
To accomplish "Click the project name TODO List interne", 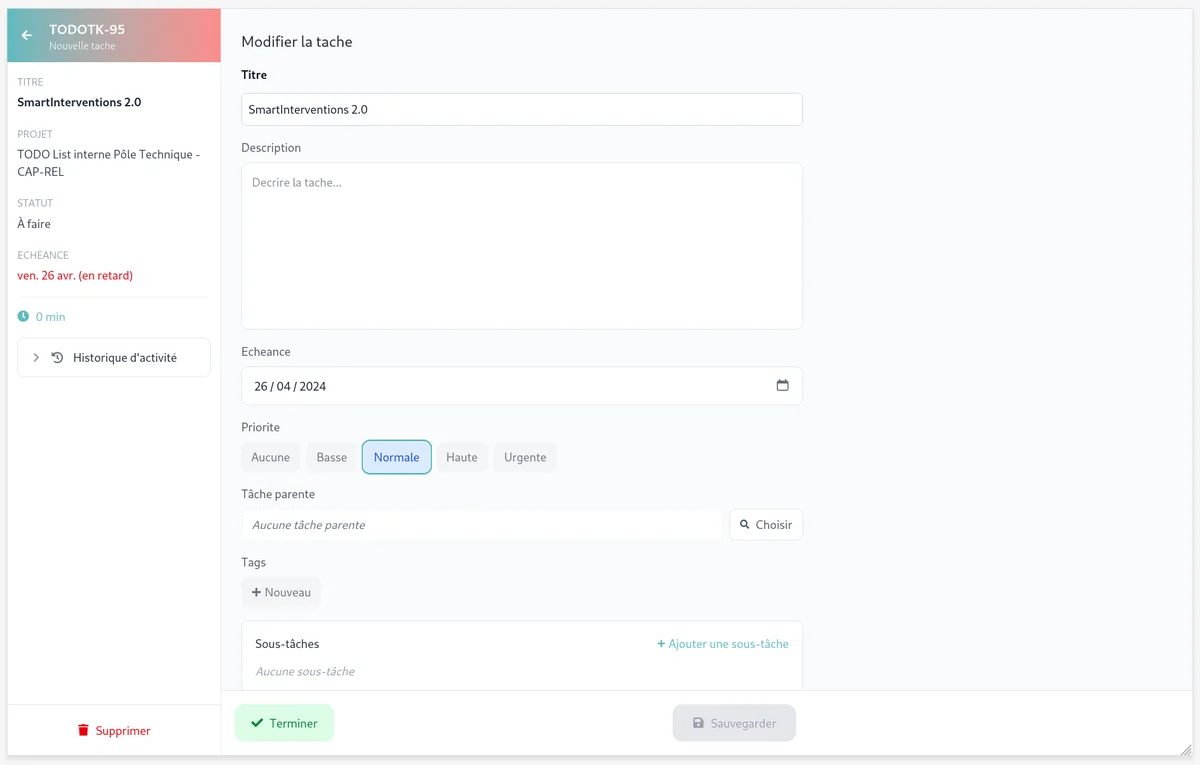I will tap(108, 163).
